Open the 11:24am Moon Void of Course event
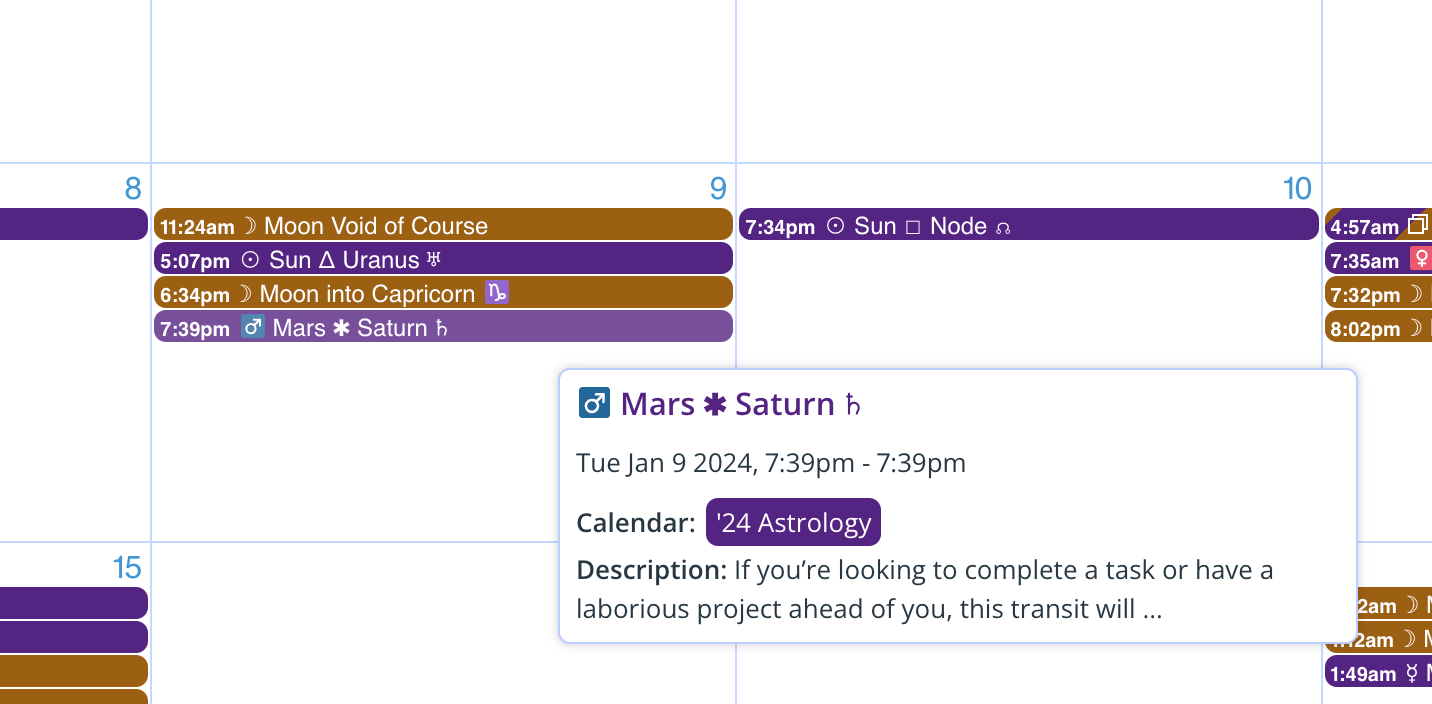The image size is (1432, 704). coord(443,225)
